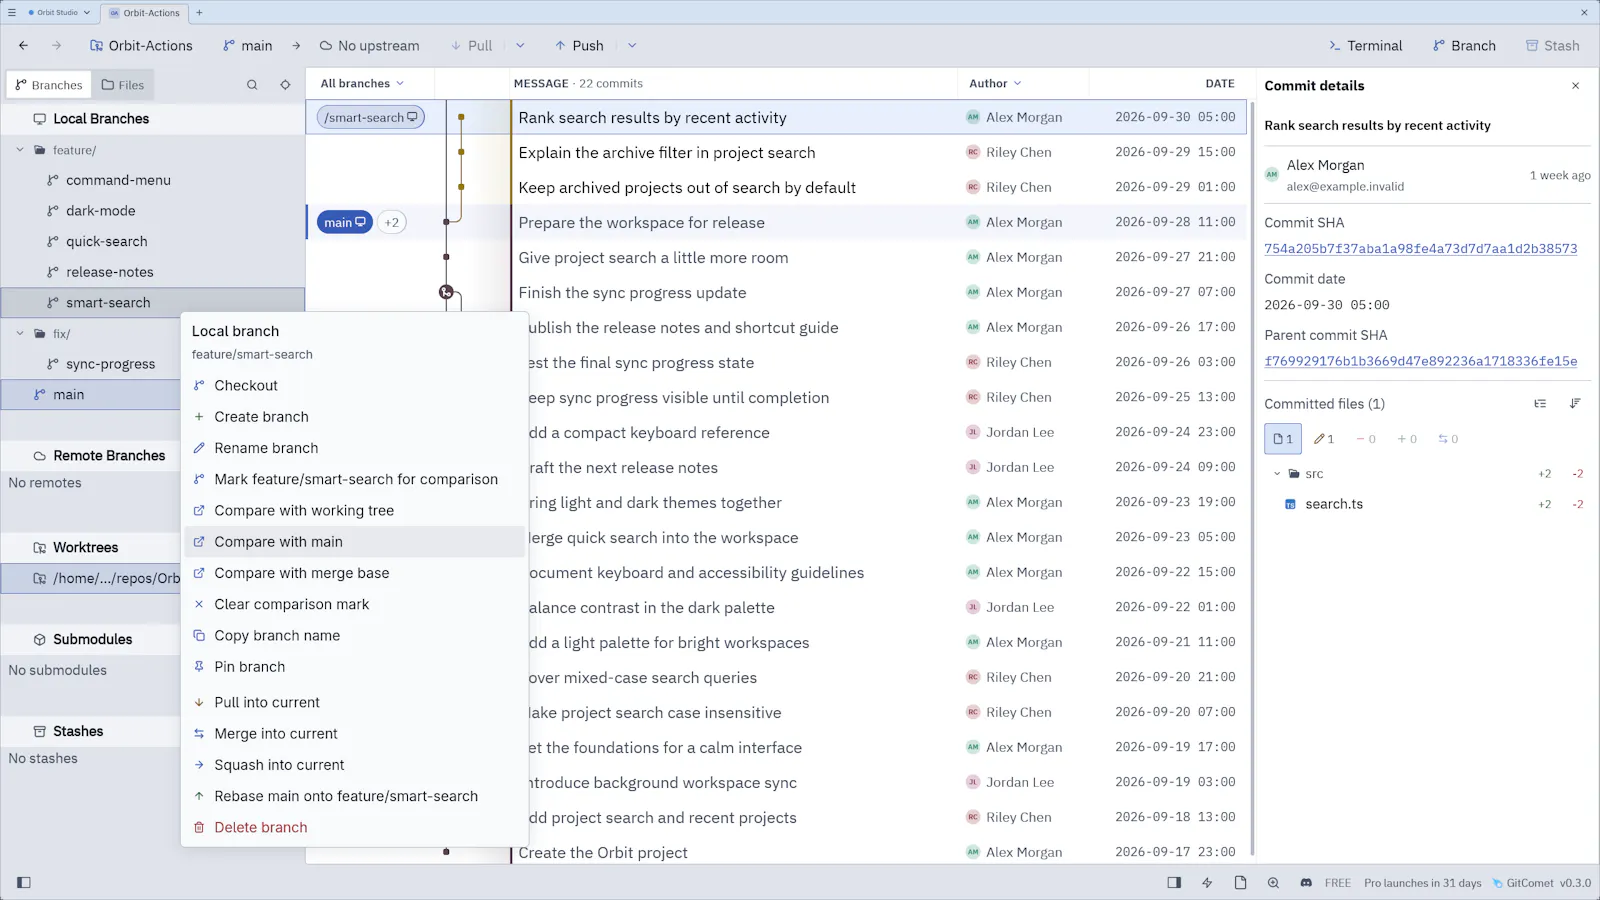1600x900 pixels.
Task: Collapse the feature/ folder in branches
Action: point(20,150)
